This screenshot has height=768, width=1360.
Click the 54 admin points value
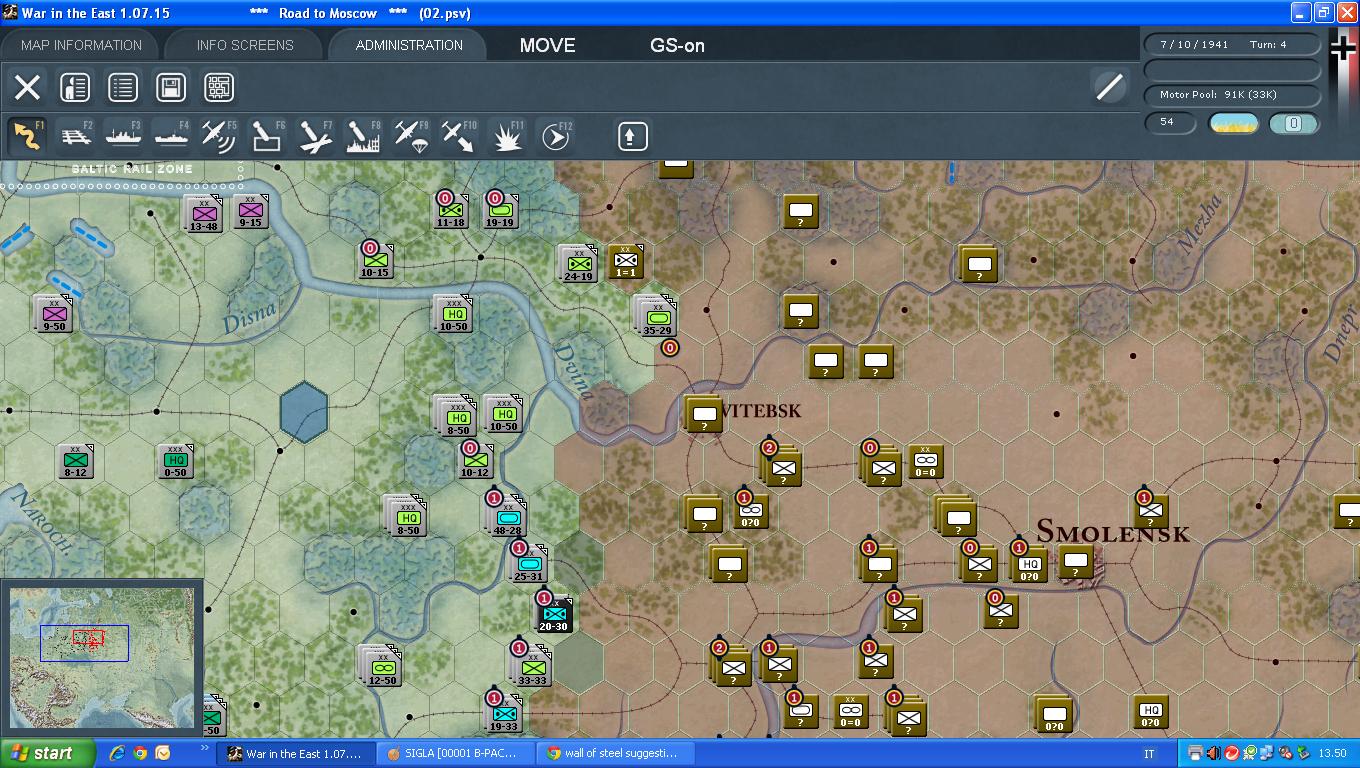pyautogui.click(x=1170, y=122)
